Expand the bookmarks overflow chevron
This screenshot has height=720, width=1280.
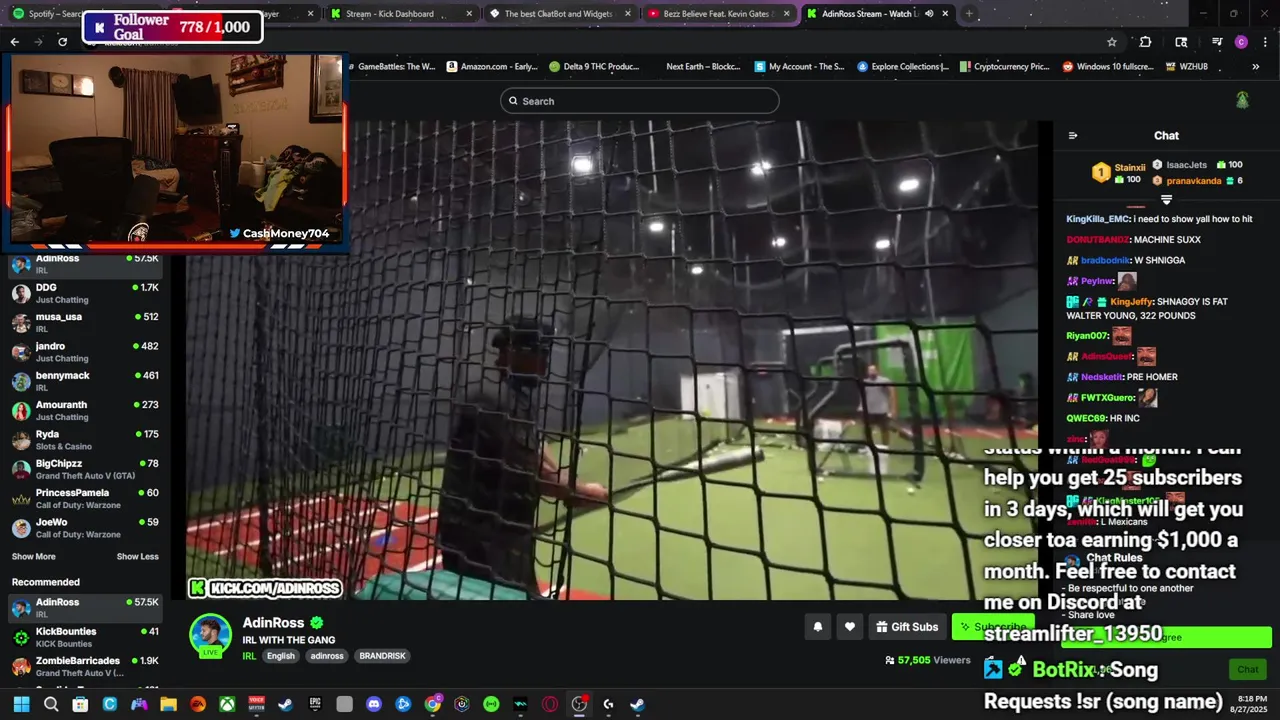coord(1255,67)
